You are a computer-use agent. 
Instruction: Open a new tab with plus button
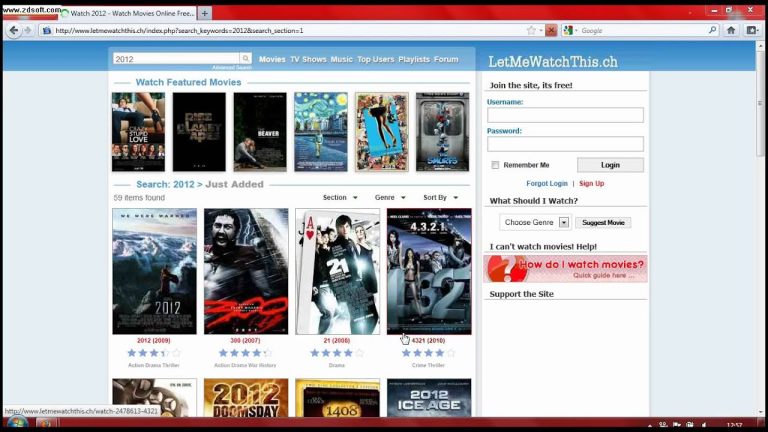(205, 13)
